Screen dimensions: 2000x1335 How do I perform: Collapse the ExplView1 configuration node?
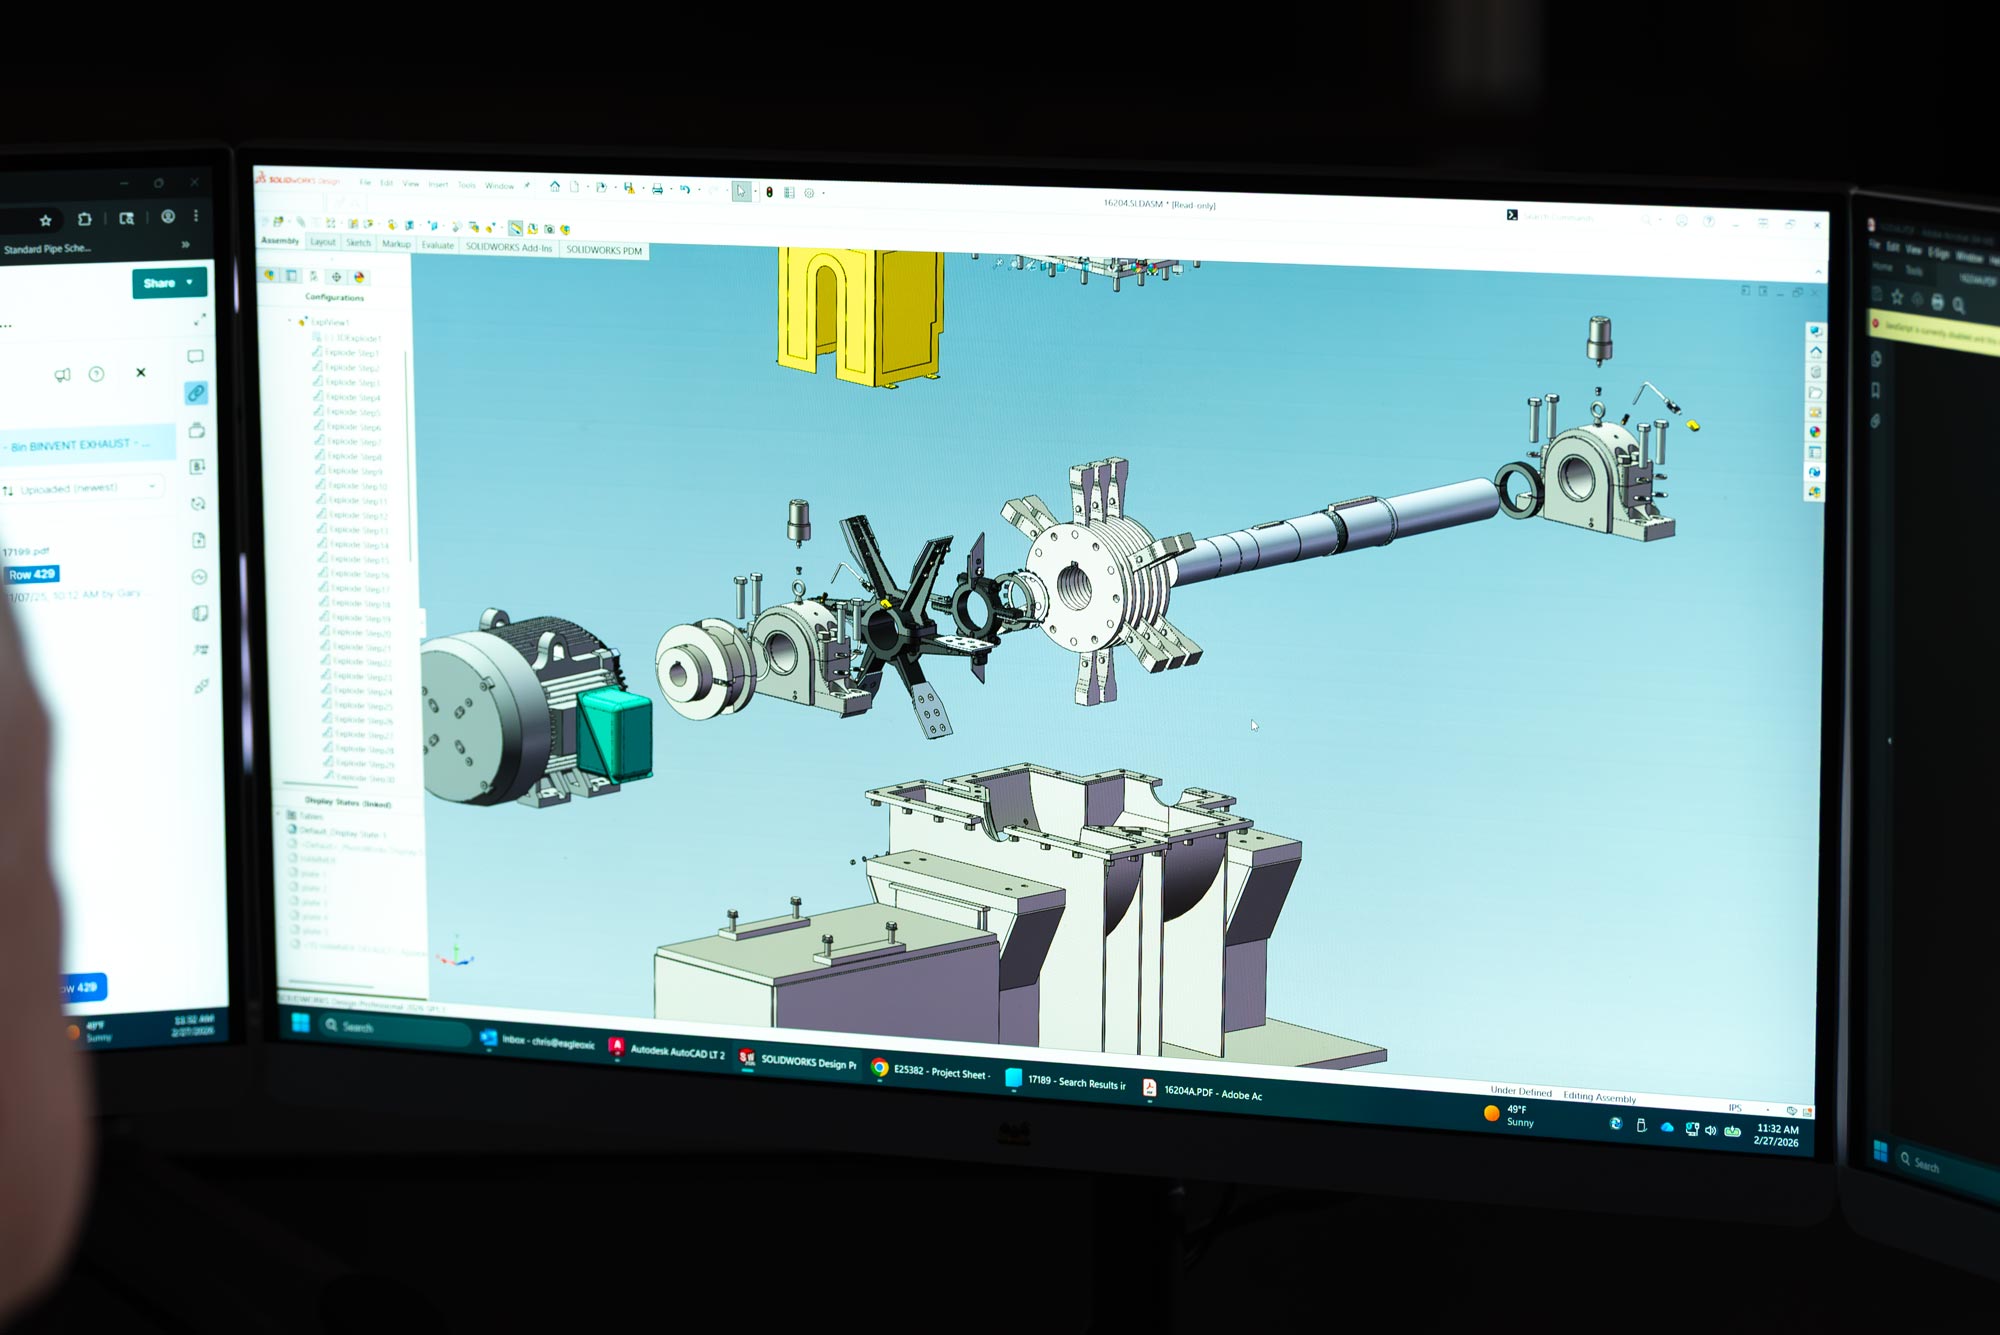coord(289,323)
